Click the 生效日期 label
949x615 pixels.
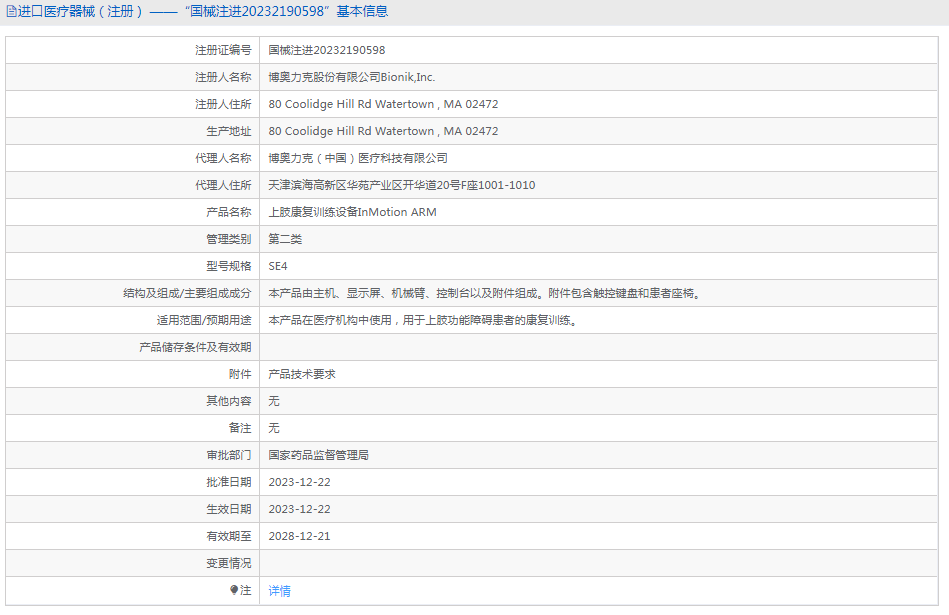229,510
